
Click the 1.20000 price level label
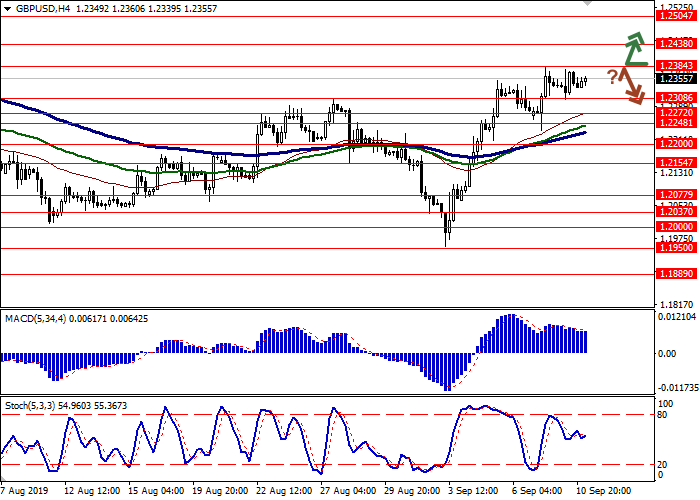[676, 227]
